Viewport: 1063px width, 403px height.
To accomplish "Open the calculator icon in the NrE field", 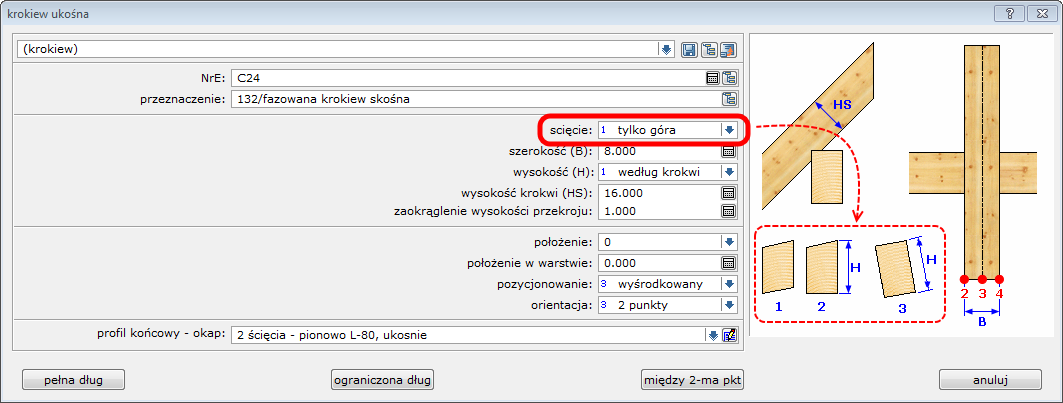I will (712, 77).
